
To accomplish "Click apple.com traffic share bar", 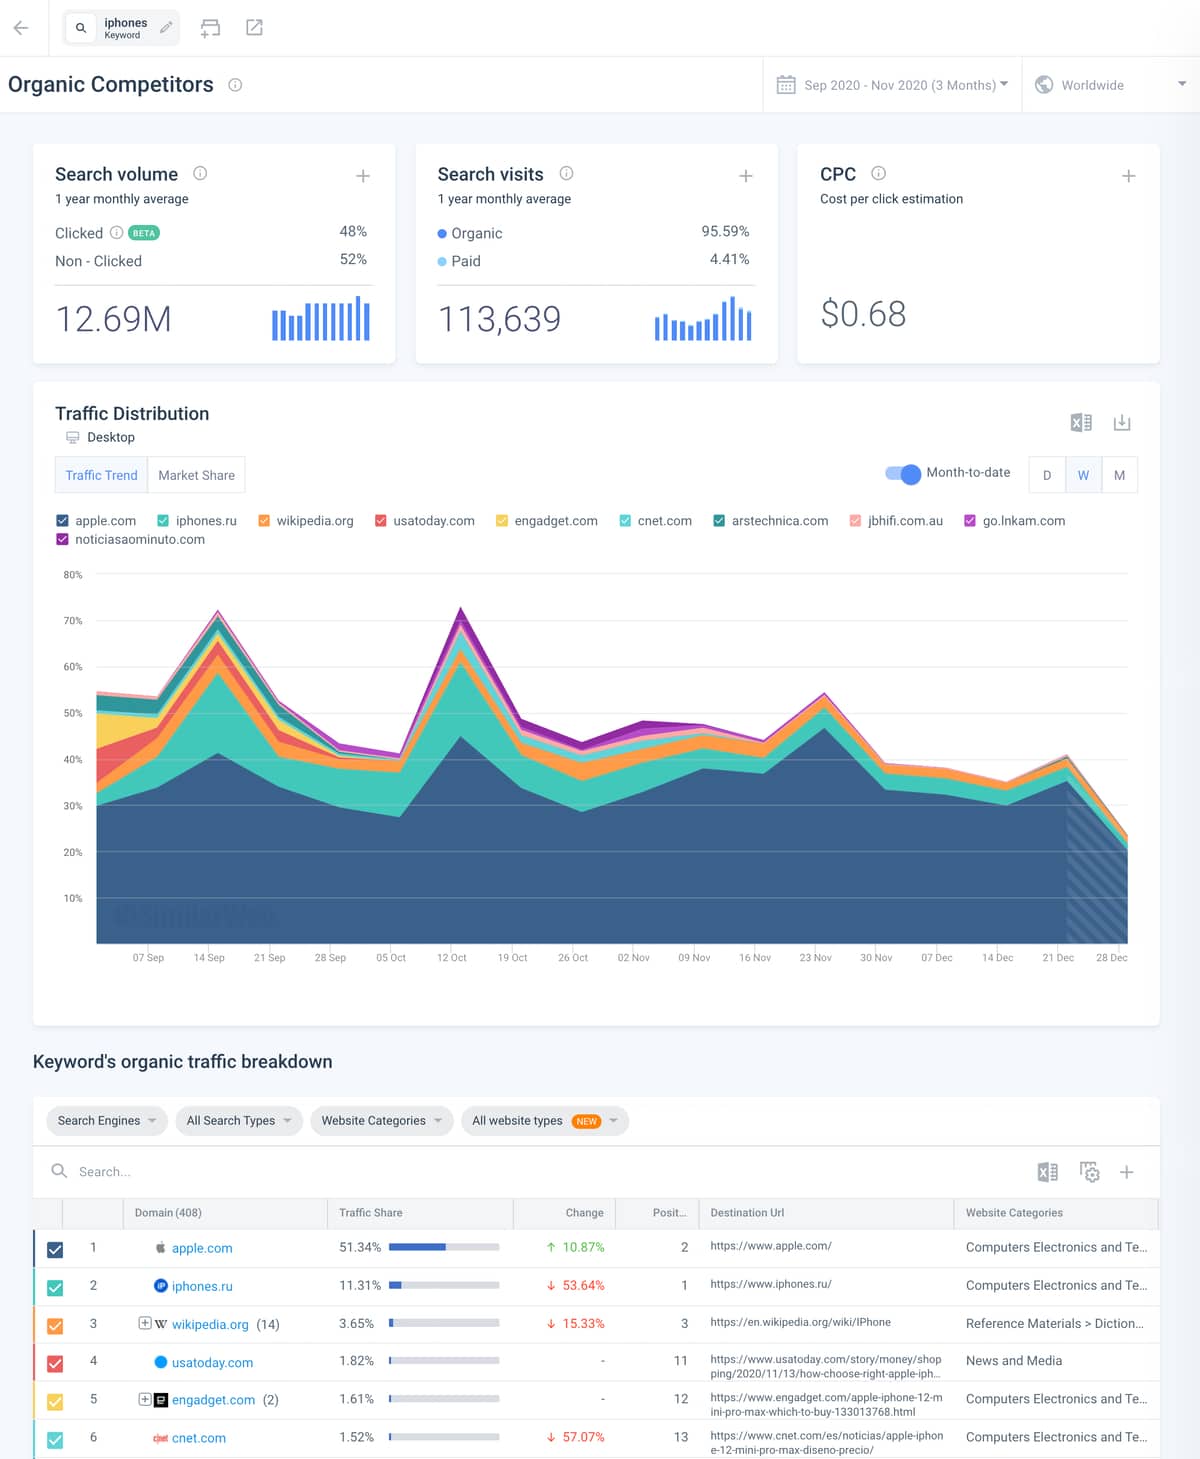I will pos(444,1247).
